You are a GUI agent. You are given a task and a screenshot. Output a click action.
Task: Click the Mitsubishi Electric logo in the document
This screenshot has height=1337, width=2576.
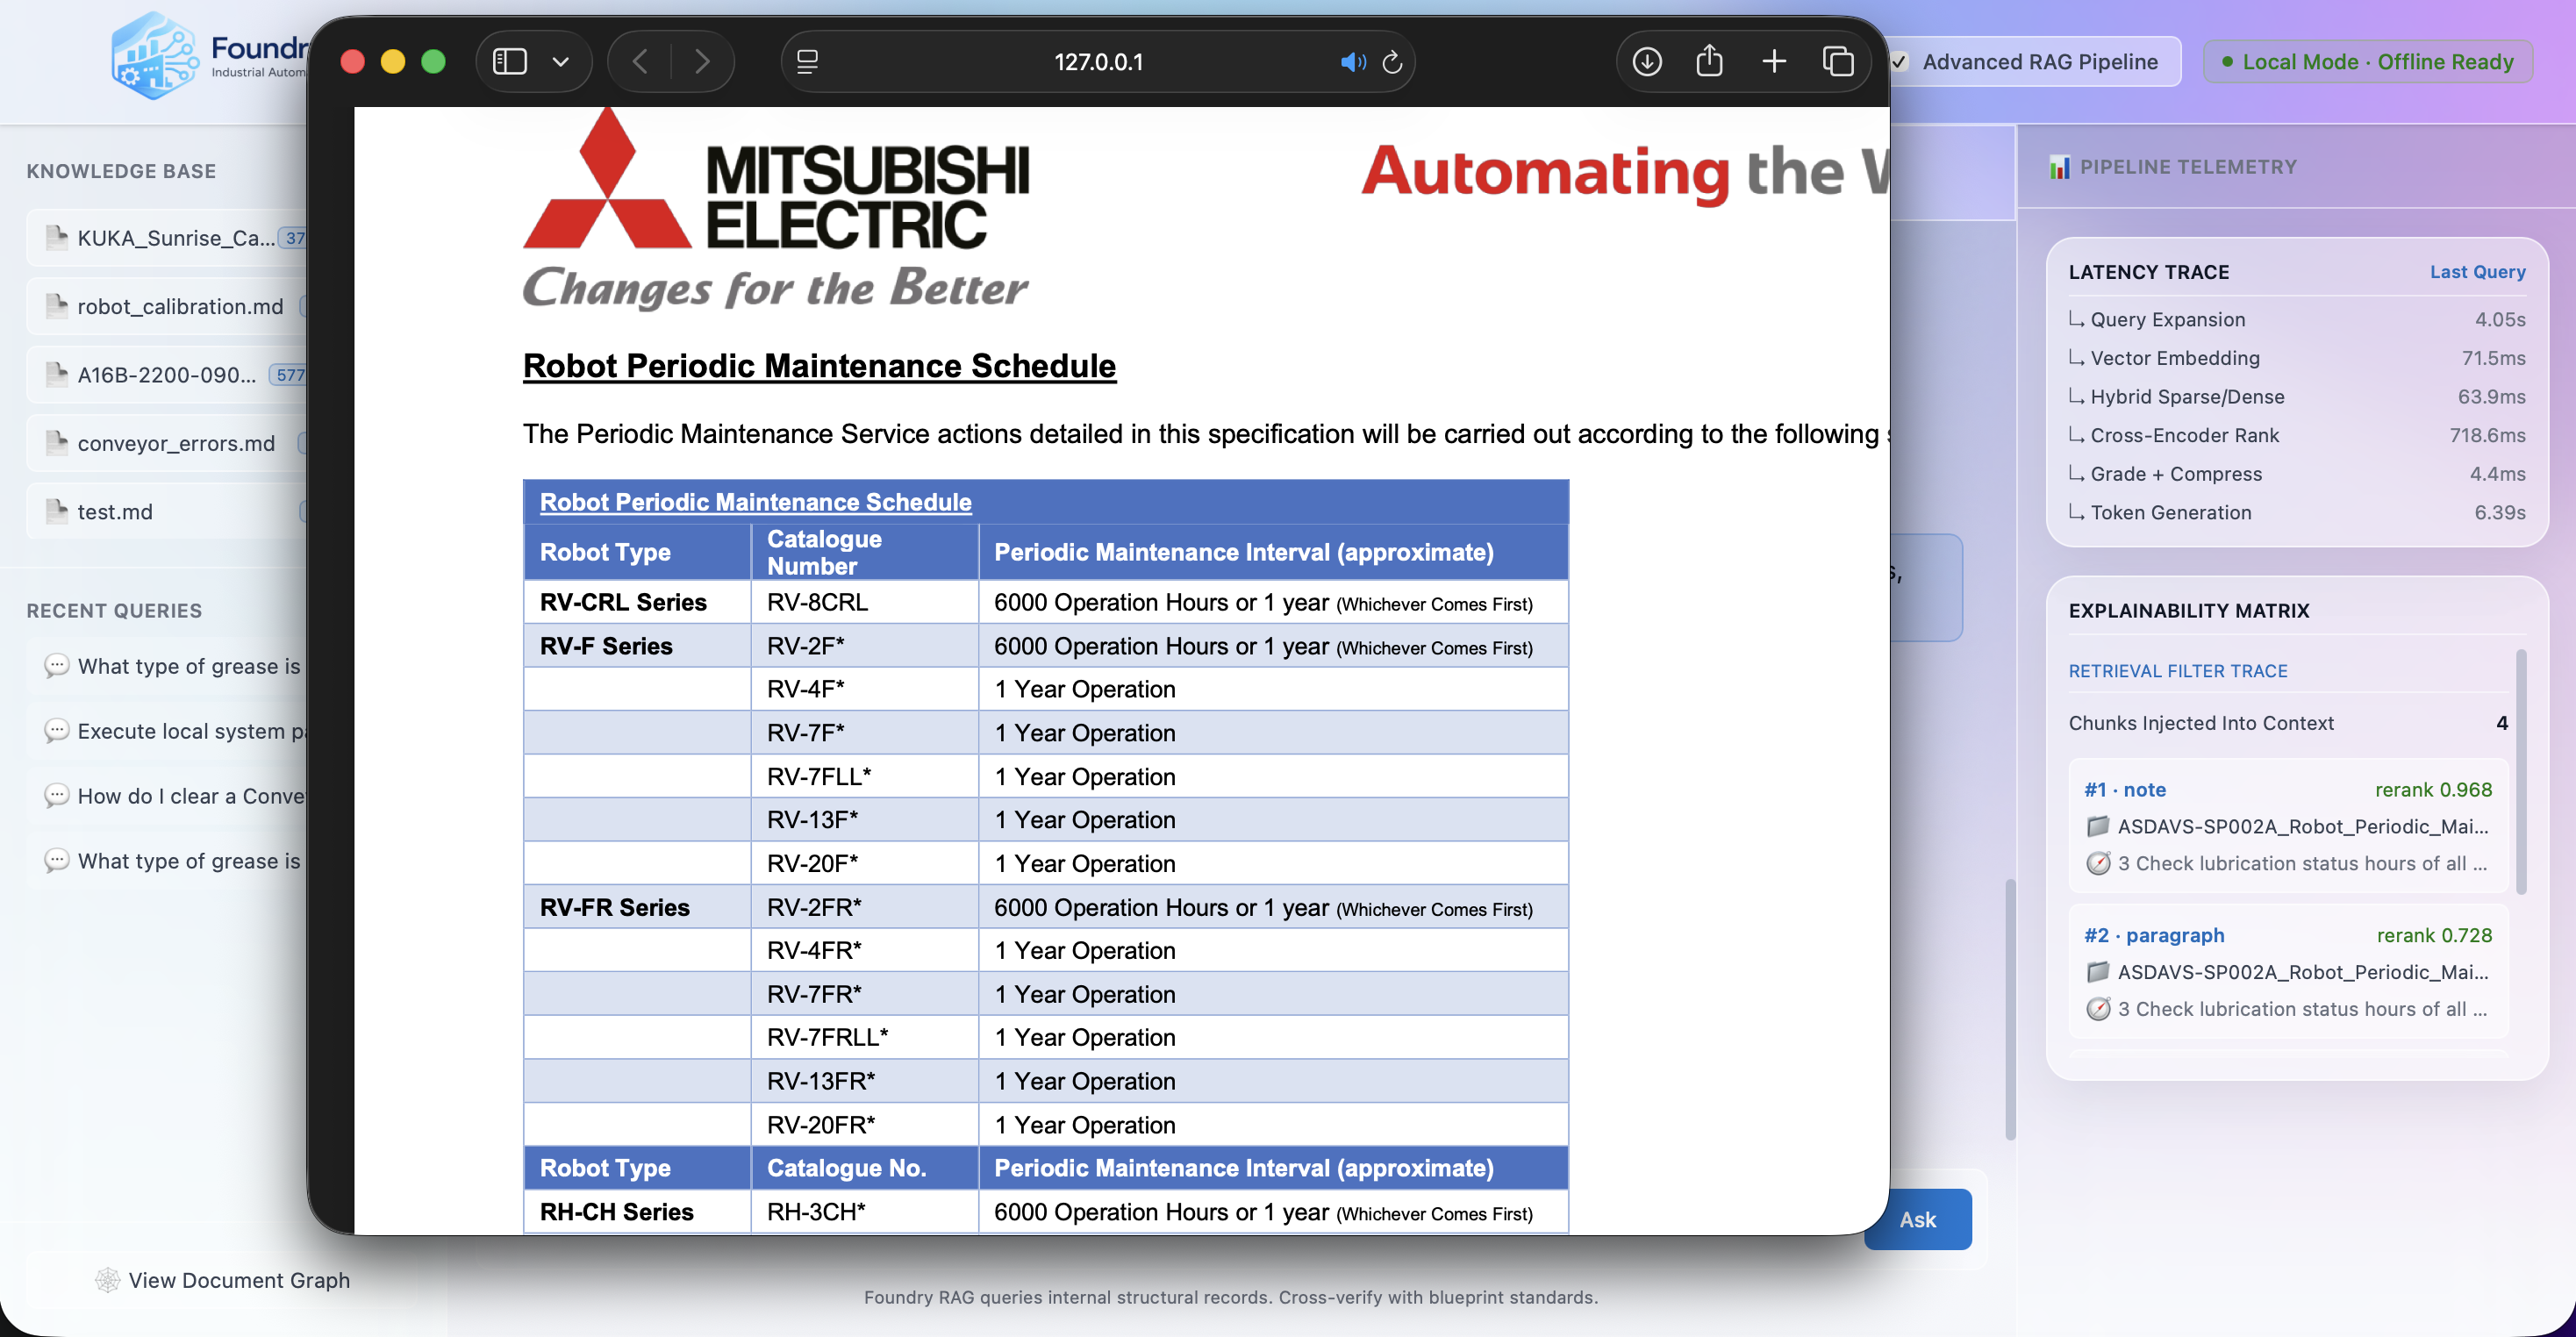[x=776, y=210]
